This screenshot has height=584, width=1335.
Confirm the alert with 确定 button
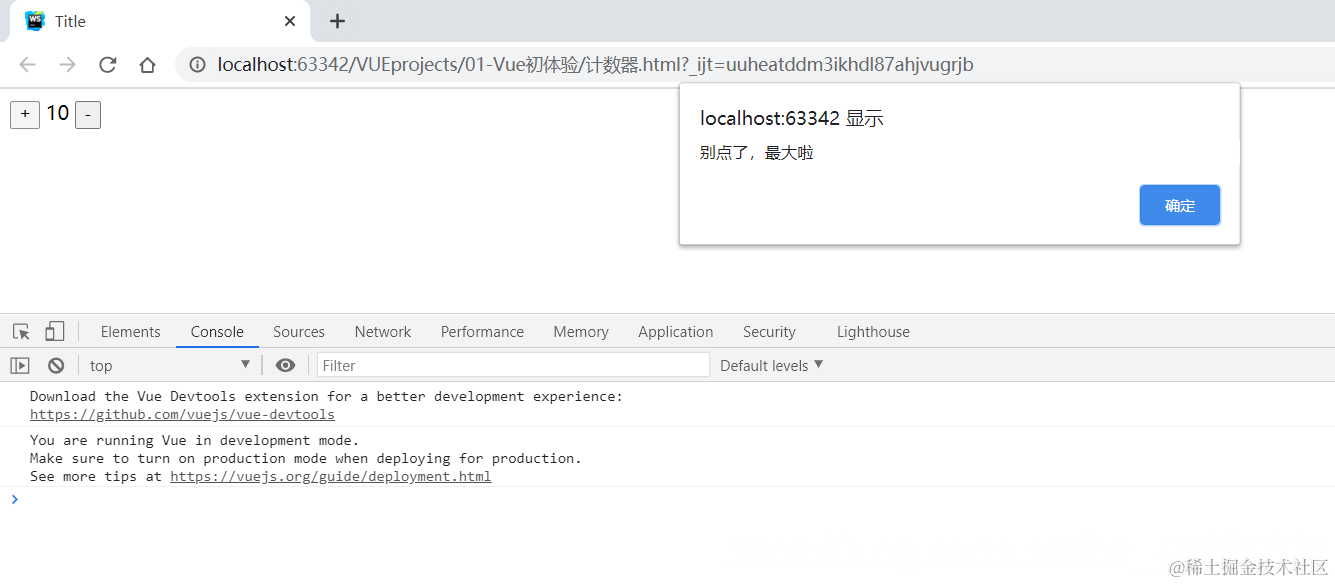(1180, 205)
